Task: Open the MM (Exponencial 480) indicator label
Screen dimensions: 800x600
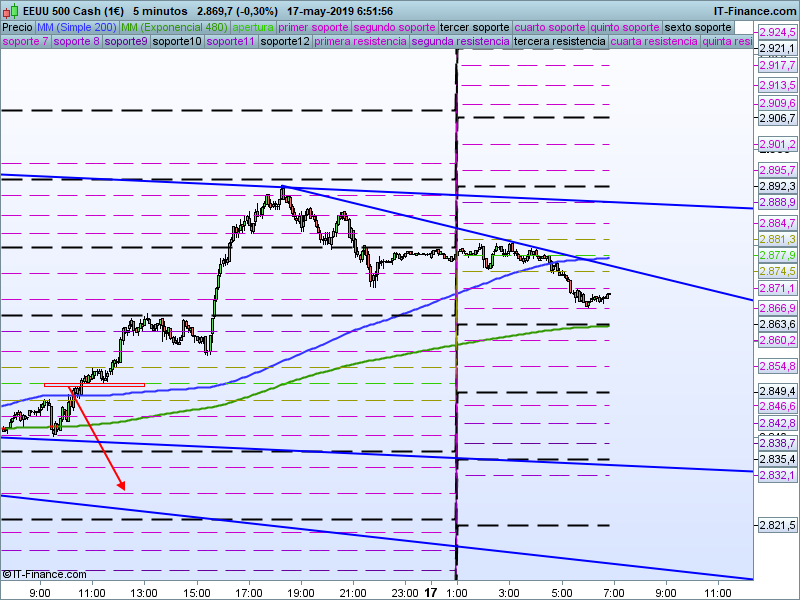Action: [x=174, y=28]
